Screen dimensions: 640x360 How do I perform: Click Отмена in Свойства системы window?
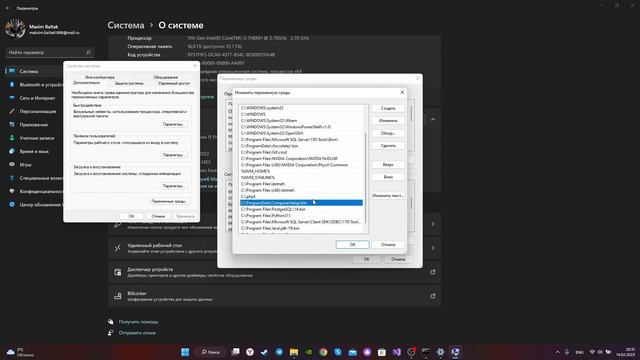point(158,216)
